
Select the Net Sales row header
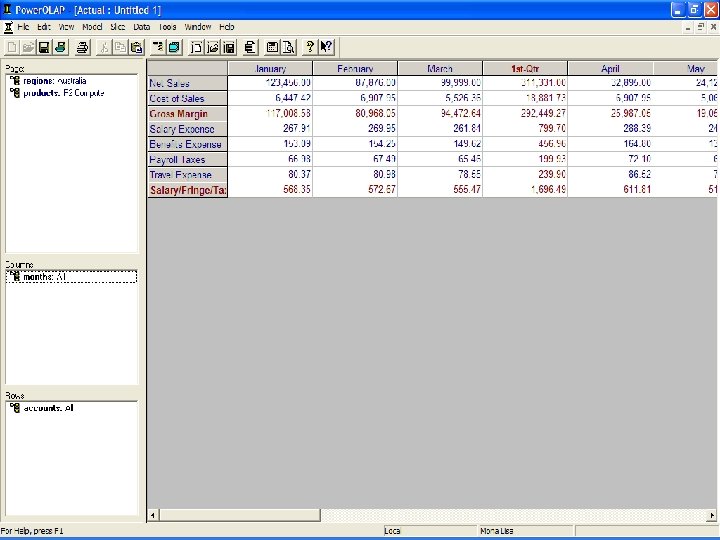(187, 83)
